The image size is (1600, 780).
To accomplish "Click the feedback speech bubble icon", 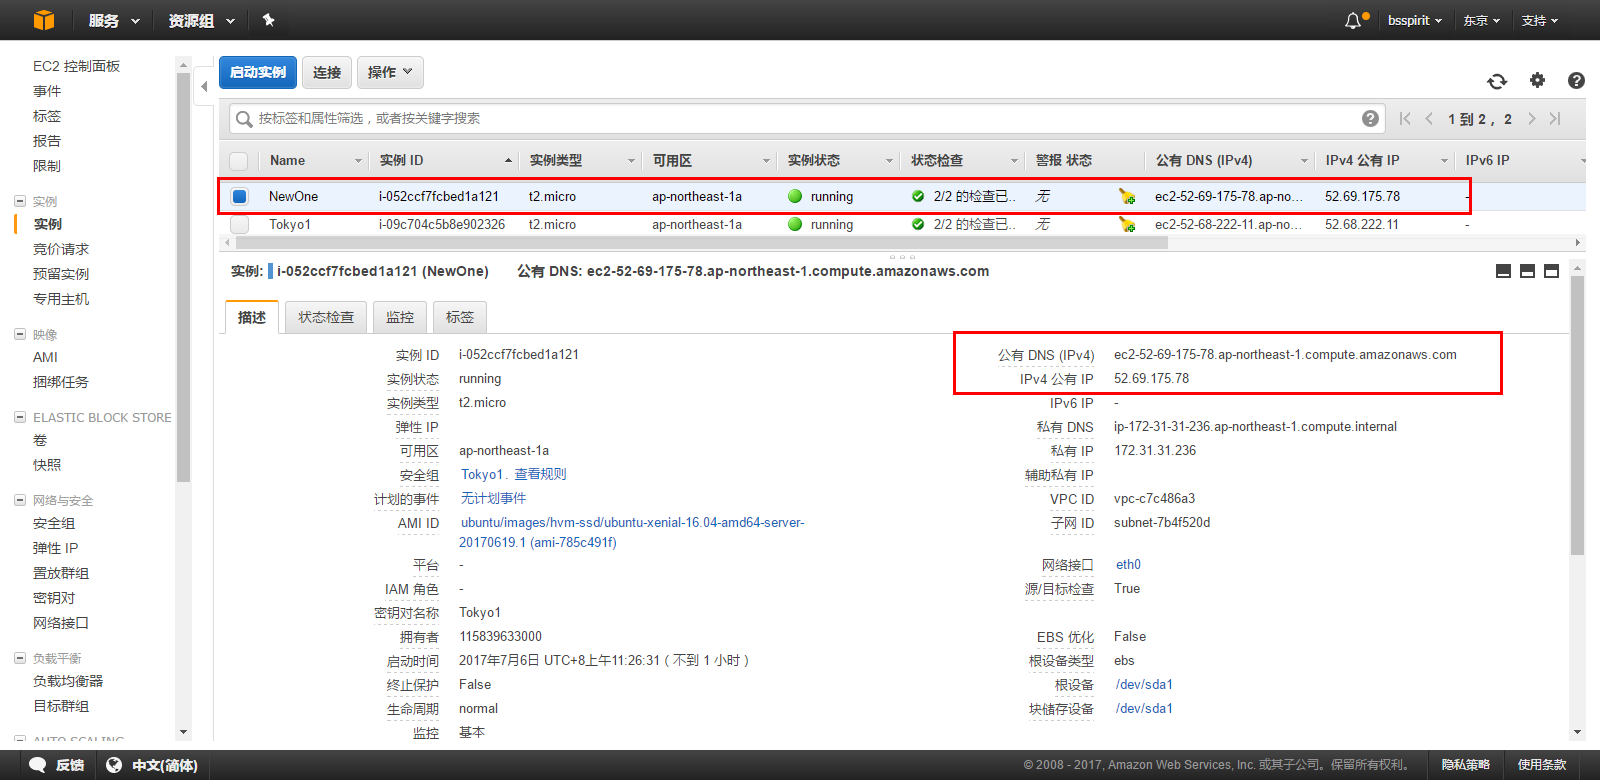I will pos(38,765).
